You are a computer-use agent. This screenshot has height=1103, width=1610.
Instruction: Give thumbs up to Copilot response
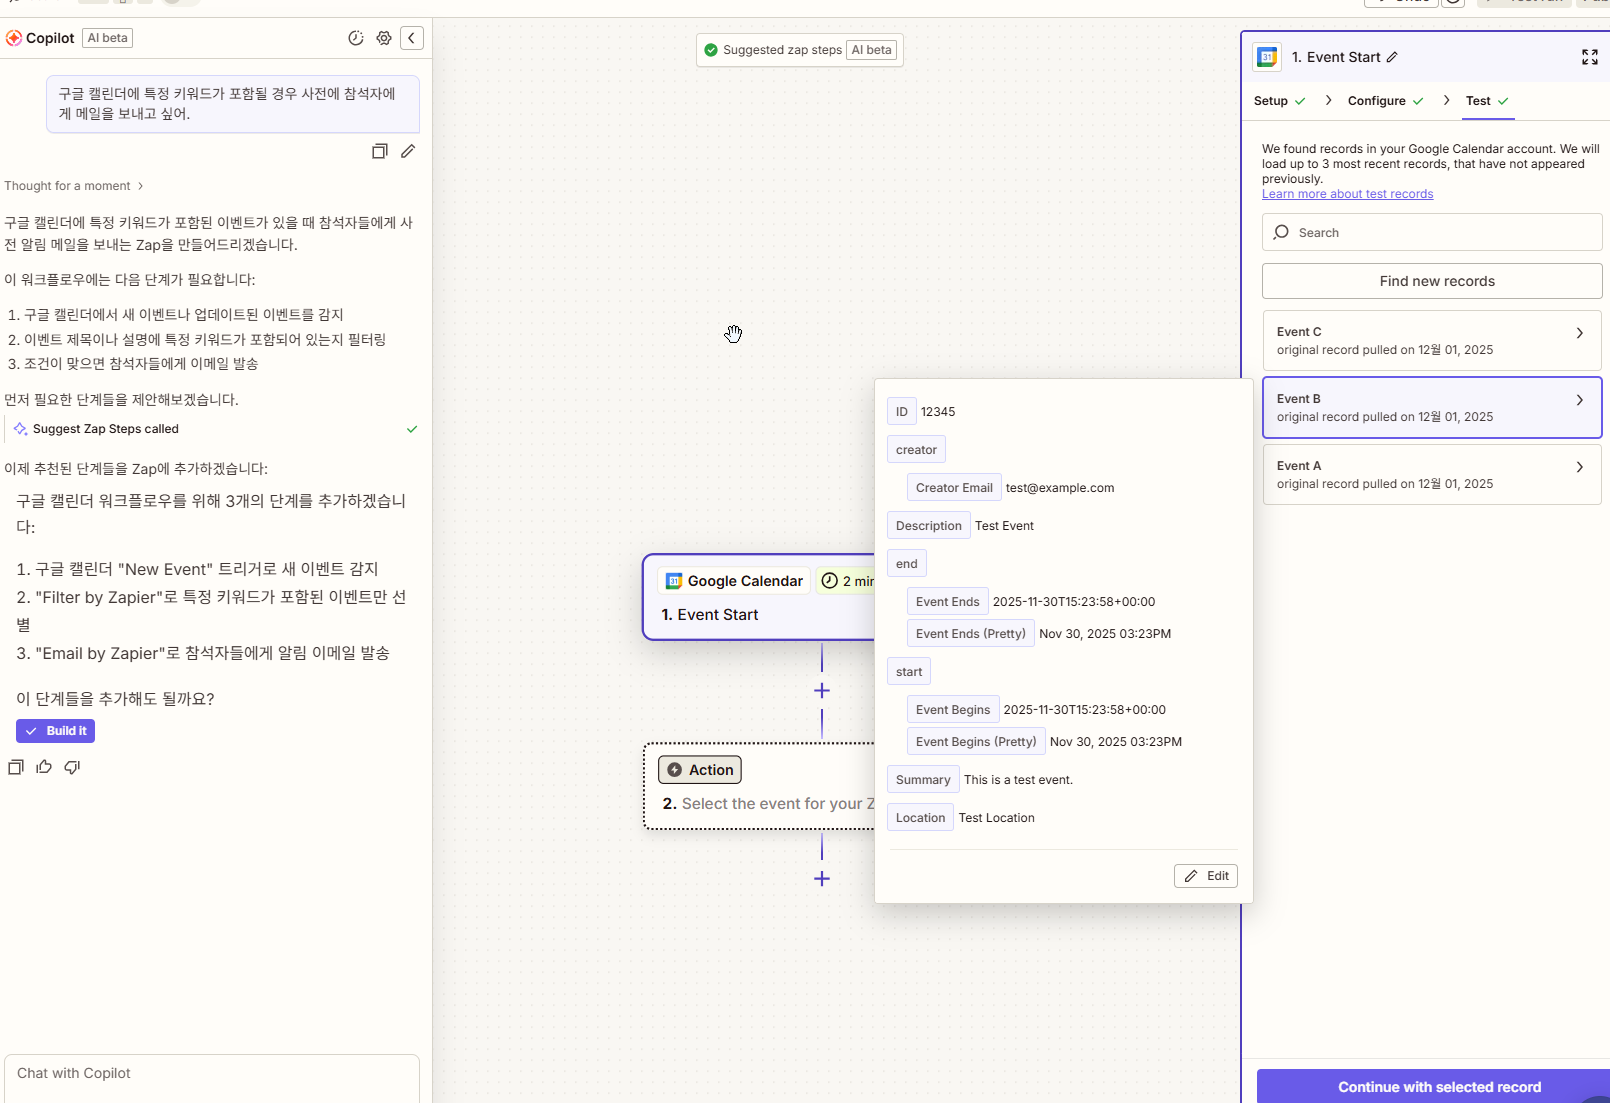coord(44,767)
